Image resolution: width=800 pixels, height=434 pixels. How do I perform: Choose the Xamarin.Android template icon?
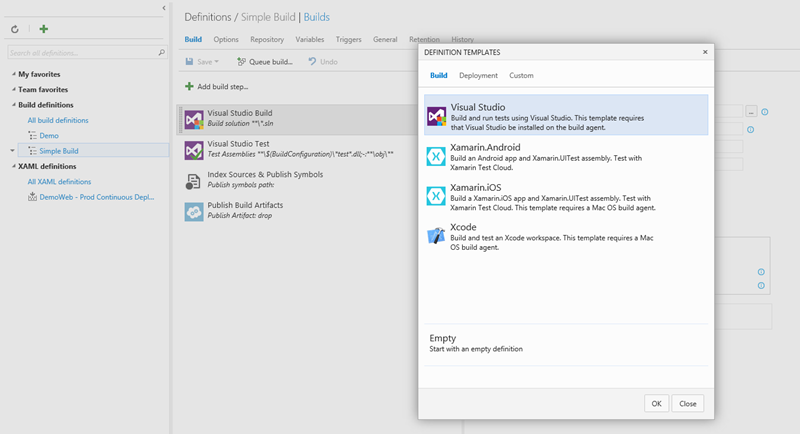436,155
